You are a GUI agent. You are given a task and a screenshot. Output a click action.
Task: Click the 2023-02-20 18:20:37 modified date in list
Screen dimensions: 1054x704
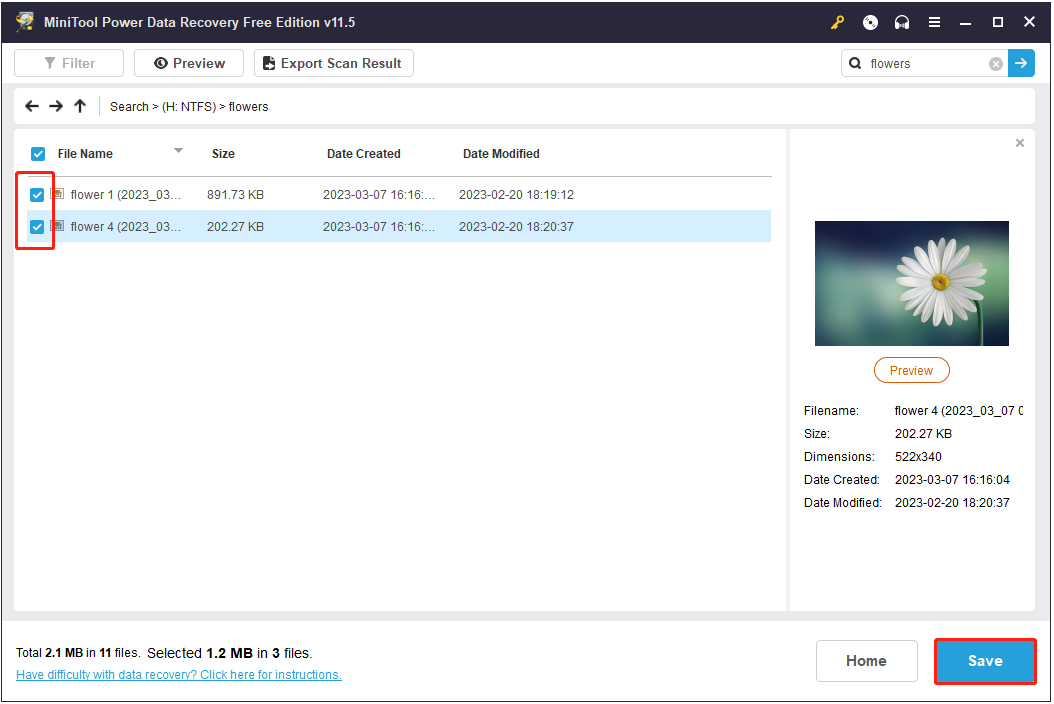[x=516, y=227]
